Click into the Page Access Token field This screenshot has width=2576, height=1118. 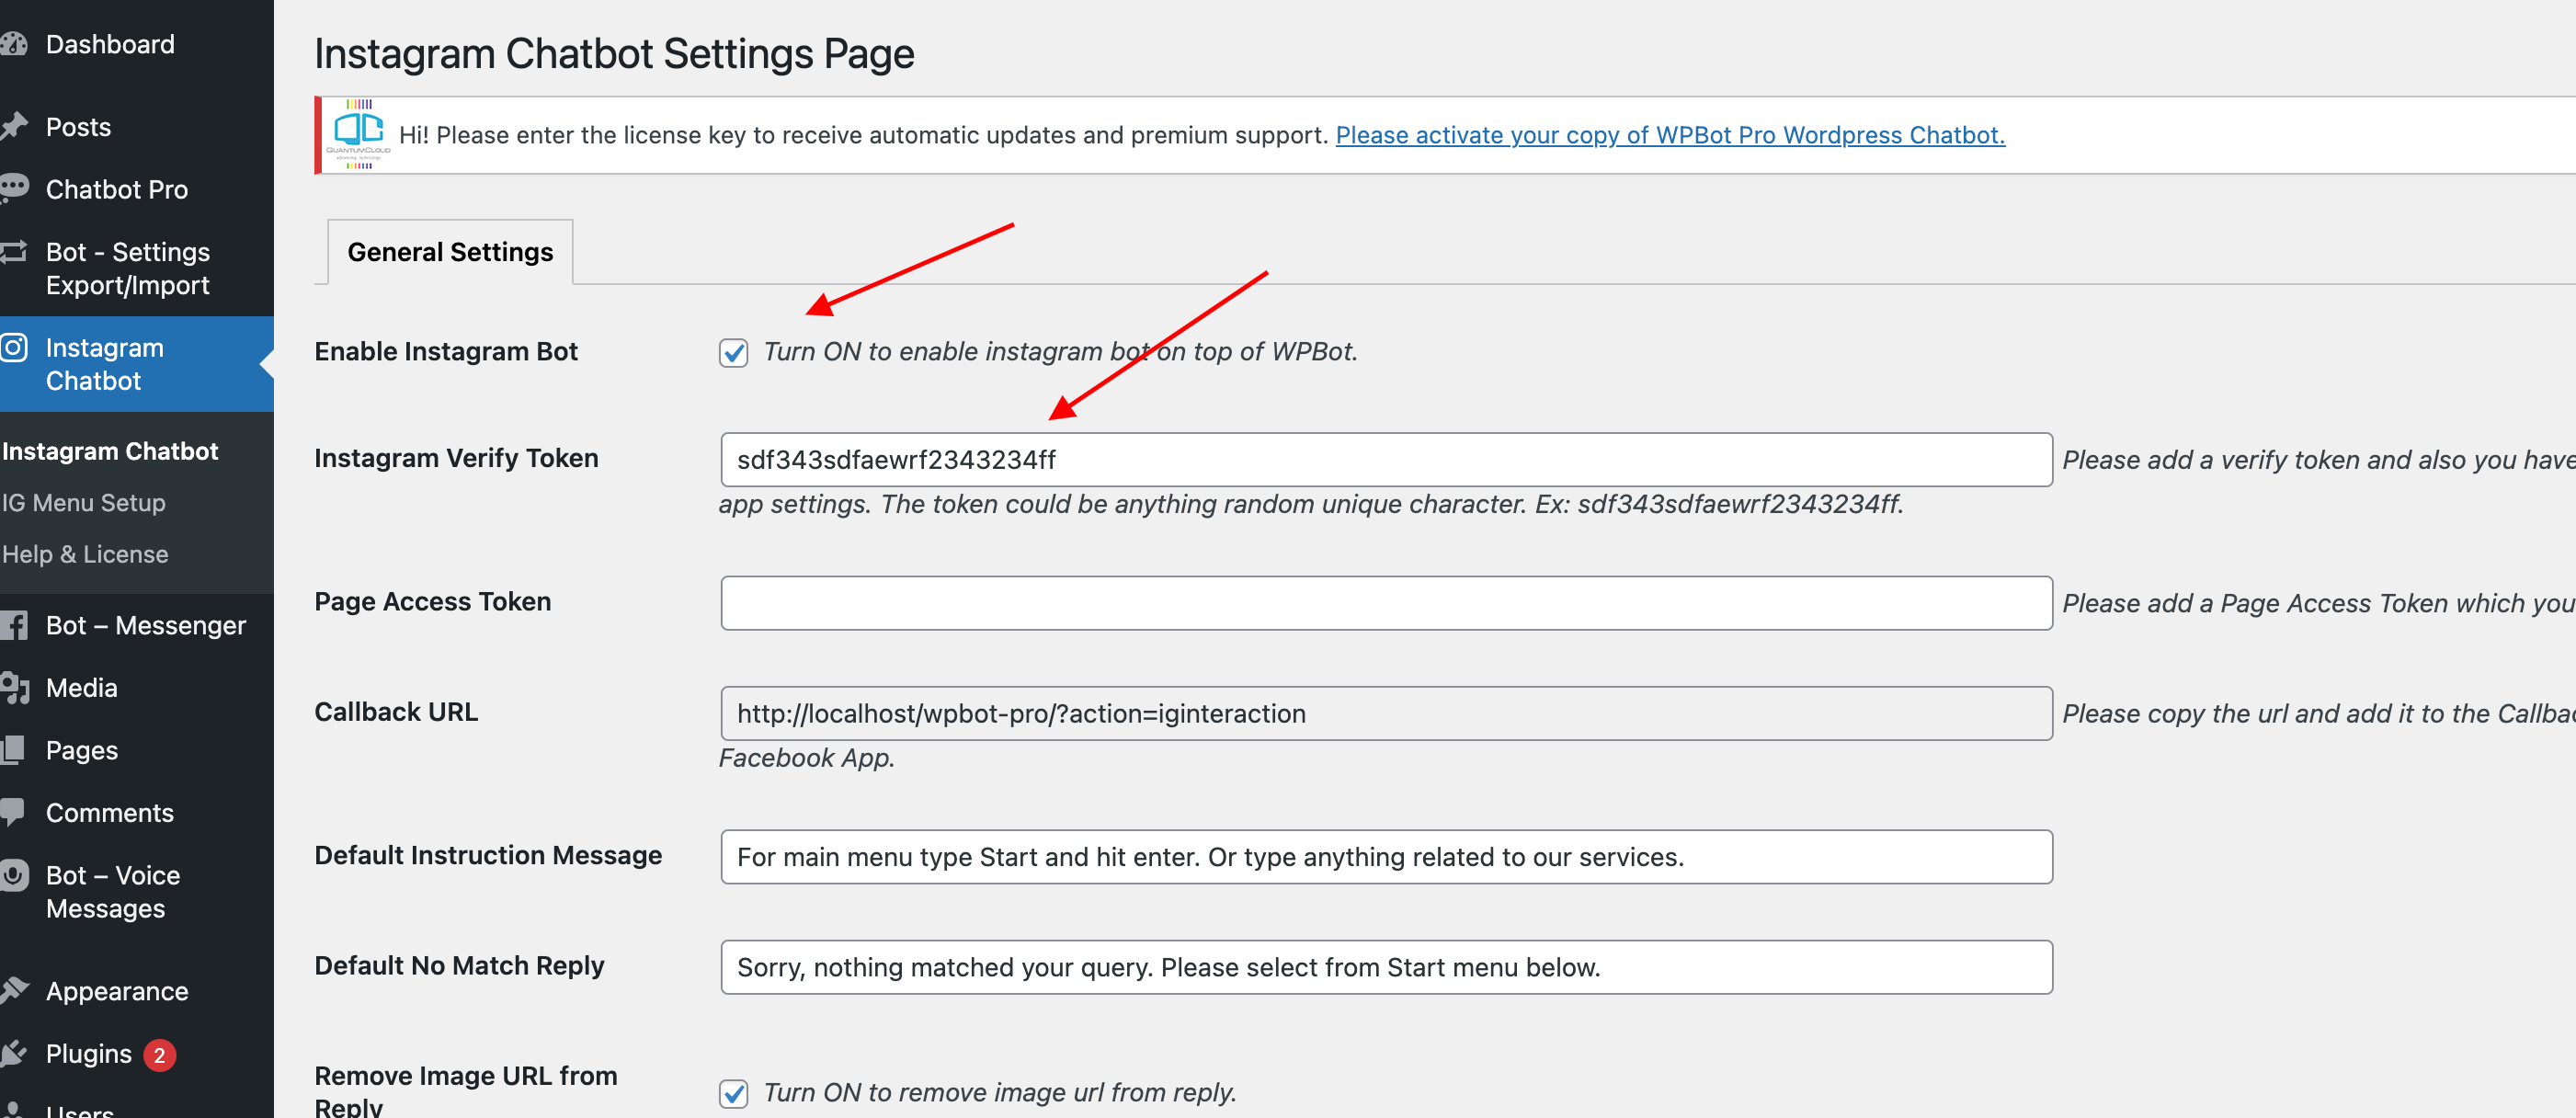click(x=1386, y=603)
